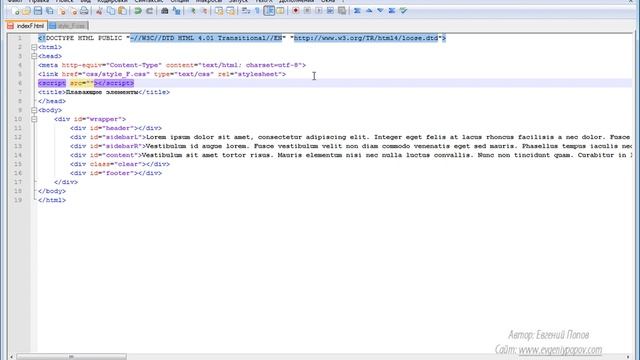Click the Save Recorded Macro icon
The image size is (640, 360).
pos(342,11)
